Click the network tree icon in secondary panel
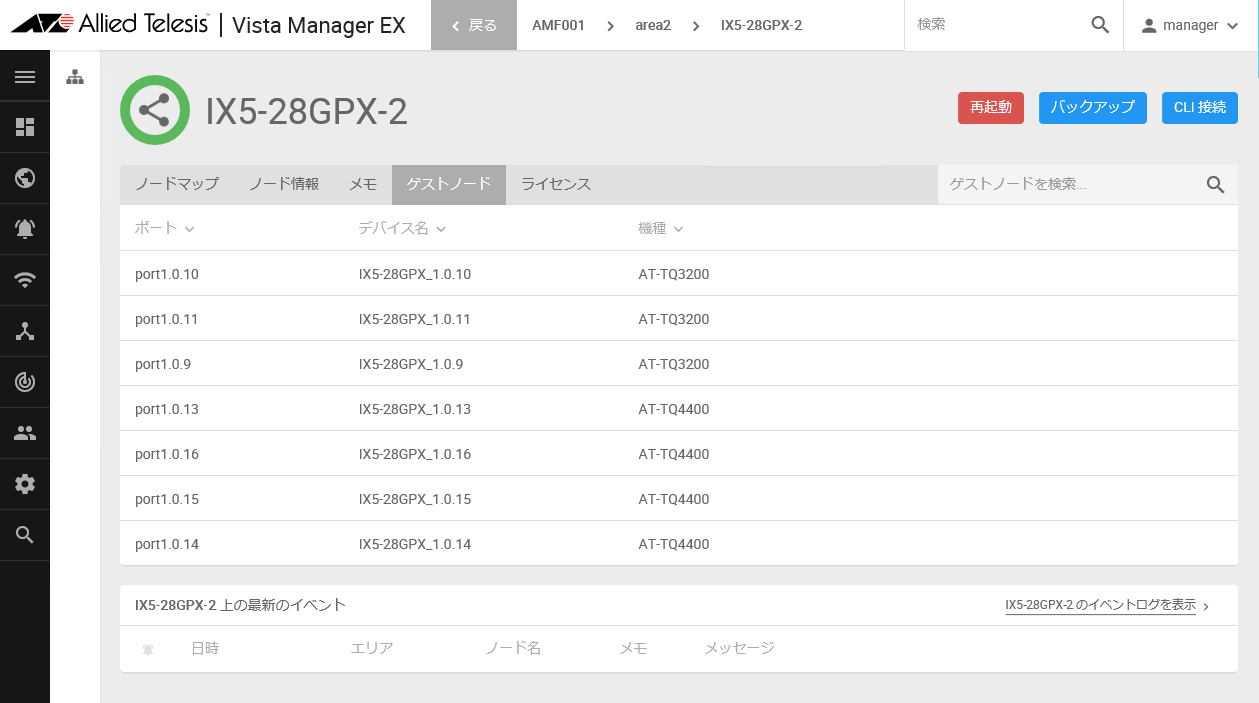 [x=75, y=77]
